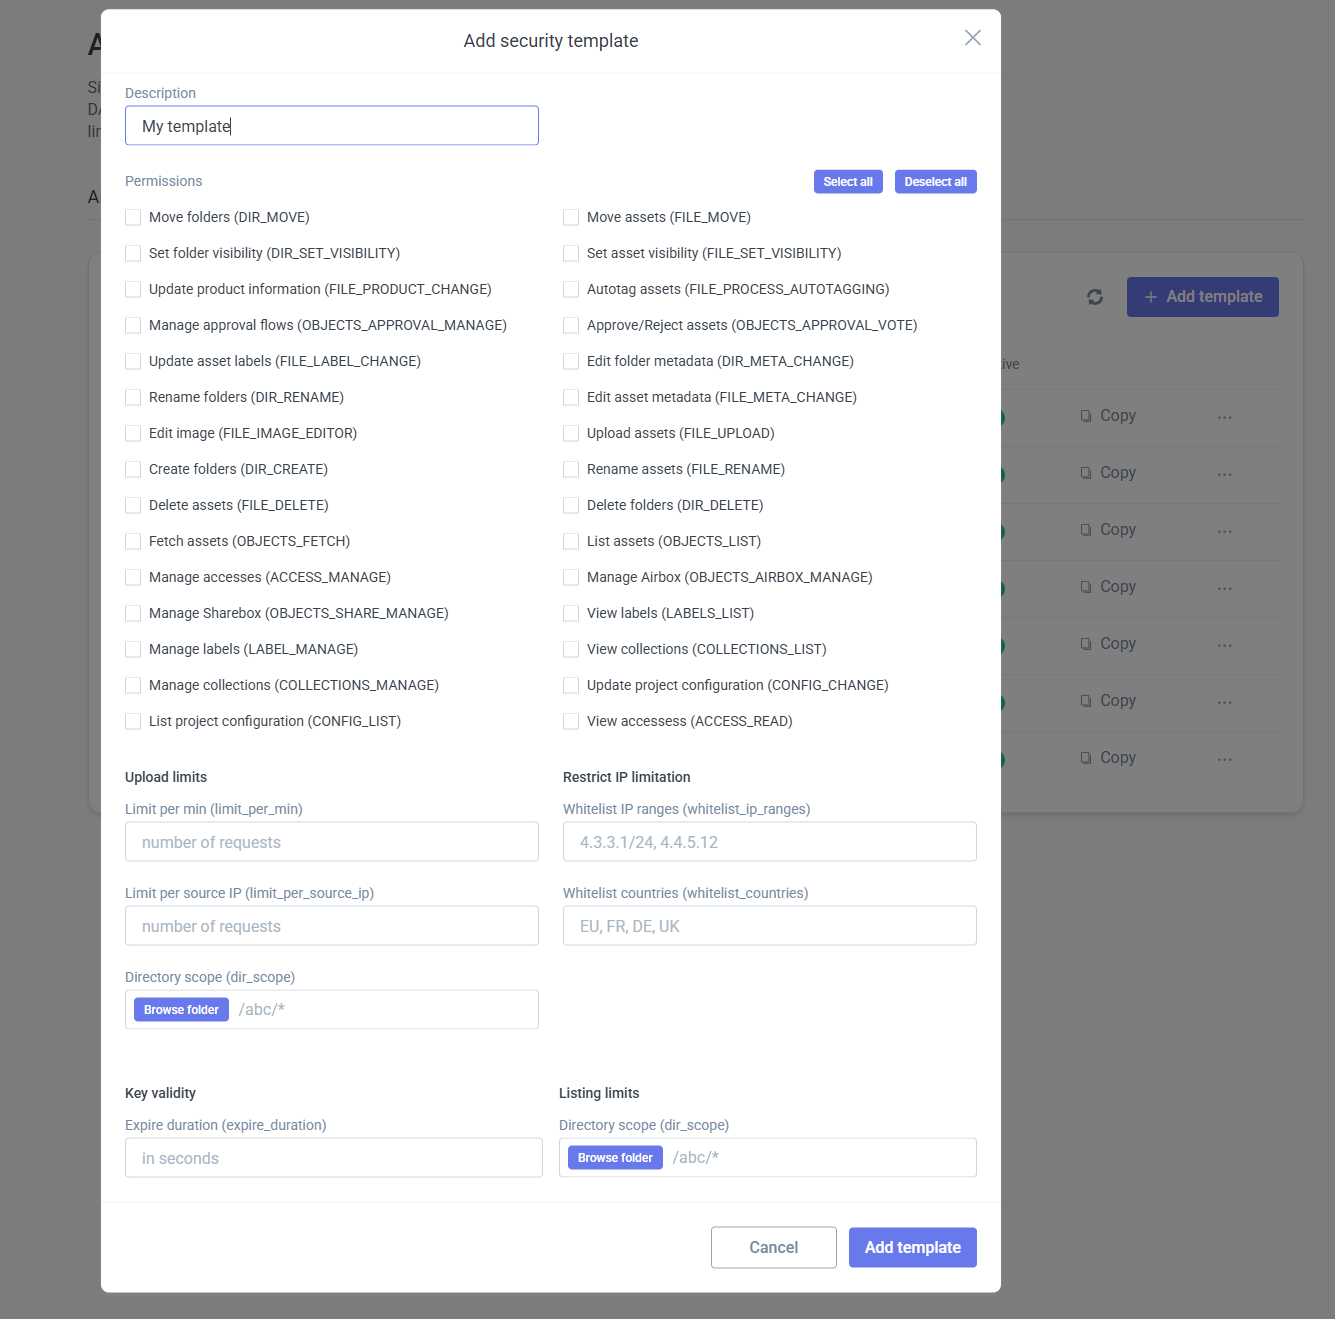Click the Expire duration seconds field
This screenshot has width=1335, height=1319.
(x=333, y=1158)
